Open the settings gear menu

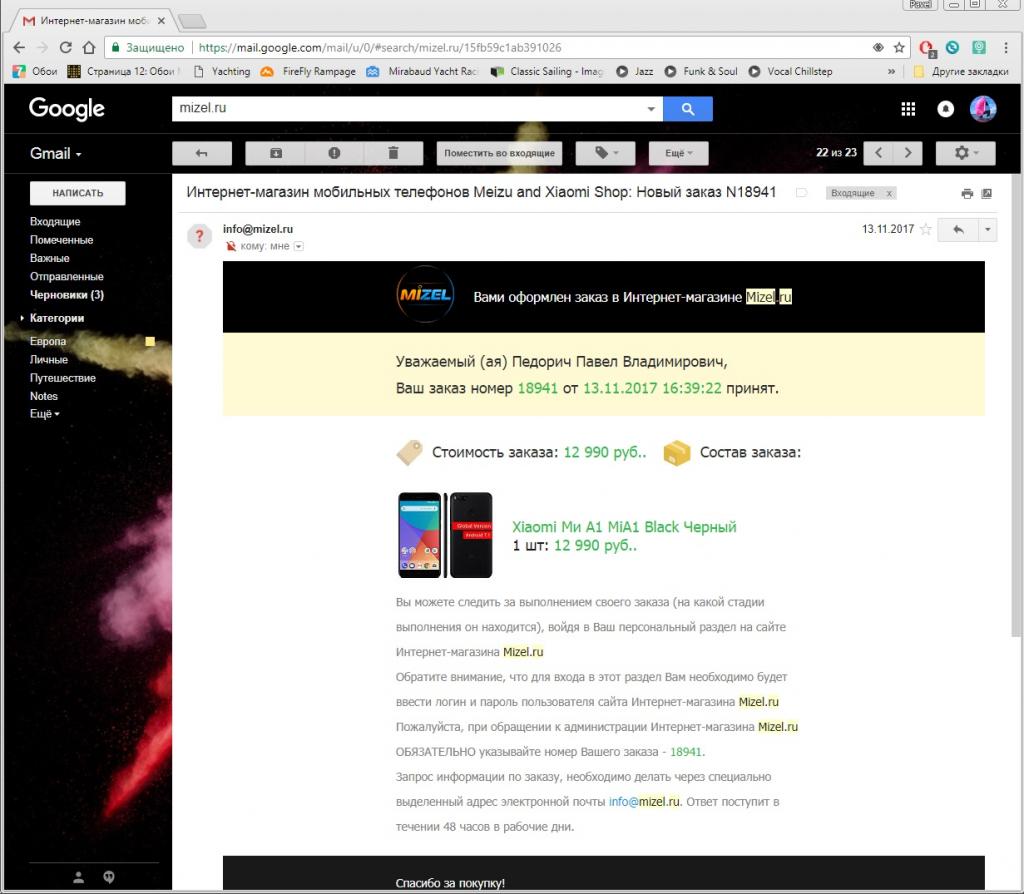point(966,153)
